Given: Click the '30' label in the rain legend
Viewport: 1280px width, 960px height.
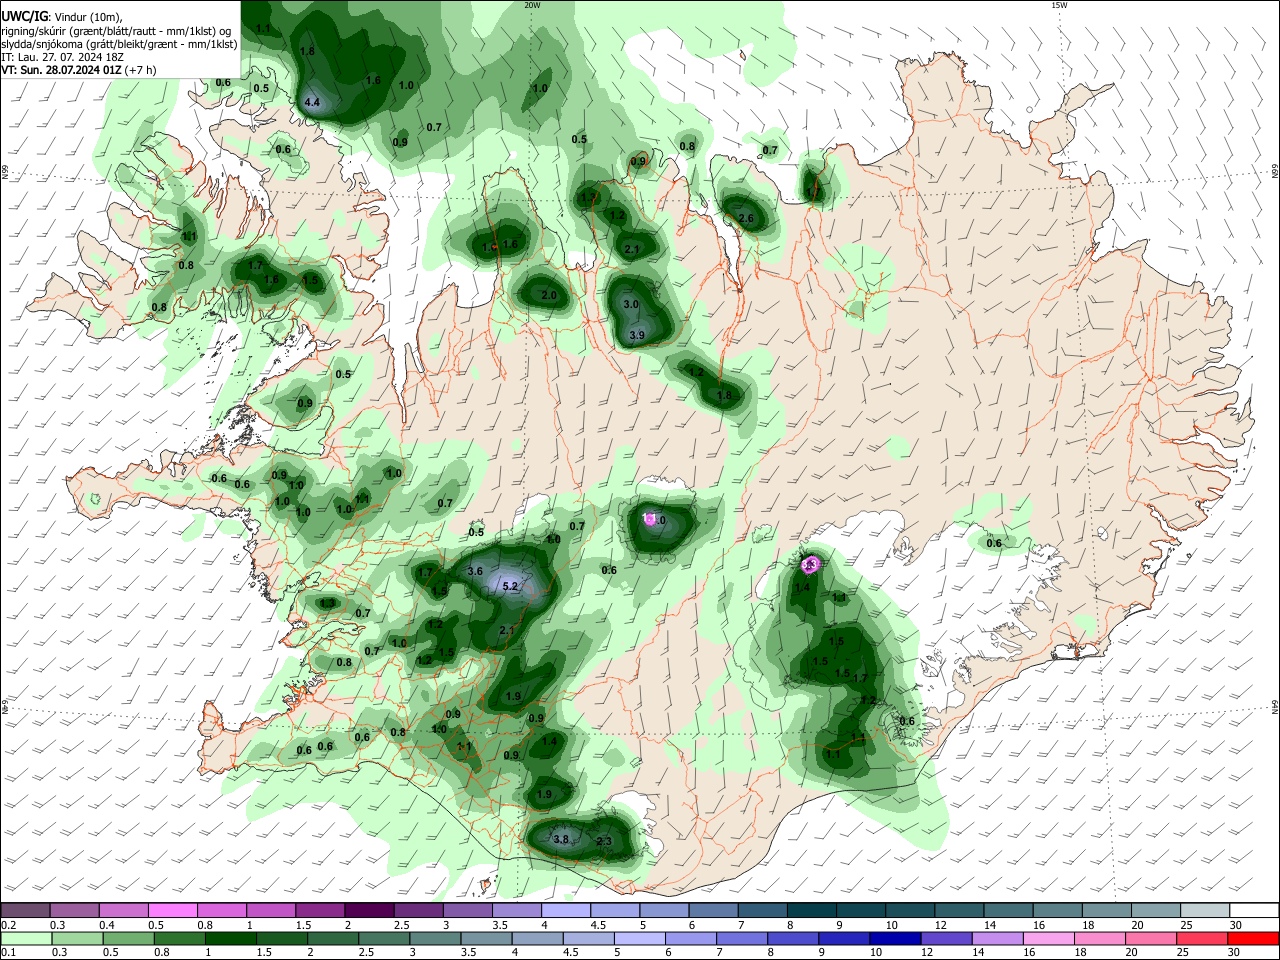Looking at the screenshot, I should [x=1235, y=952].
